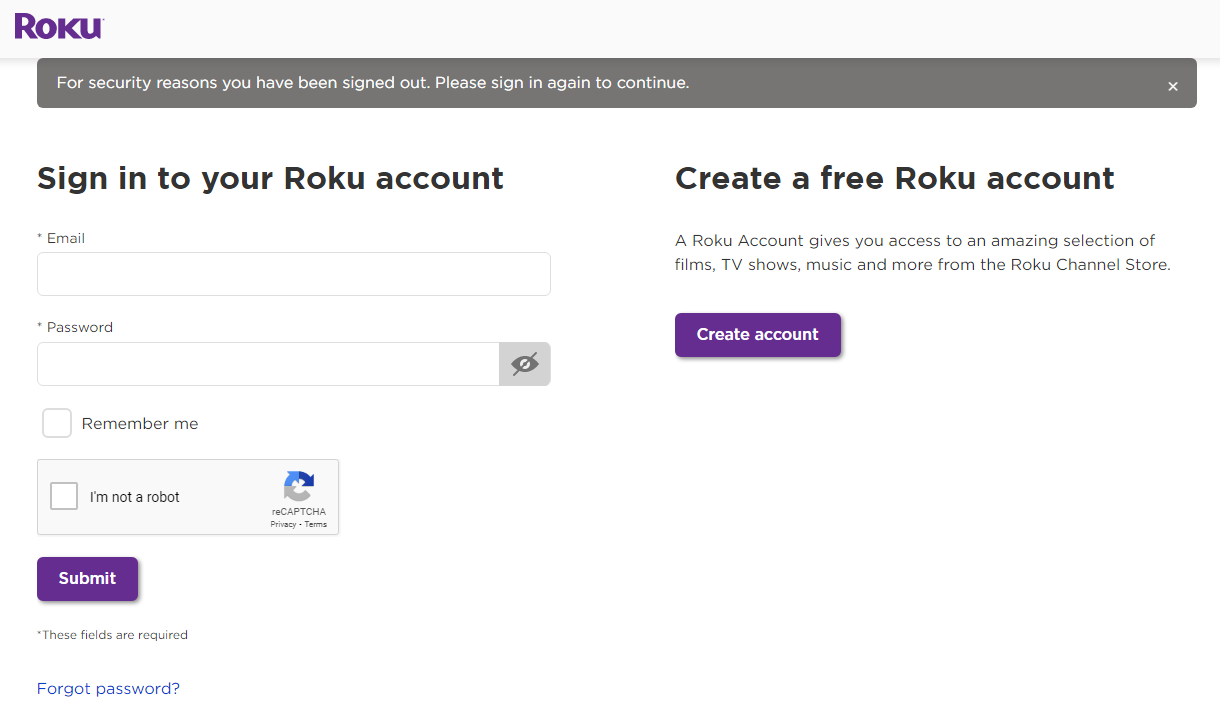Dismiss the signed-out notification with the X
This screenshot has height=723, width=1220.
pos(1172,86)
